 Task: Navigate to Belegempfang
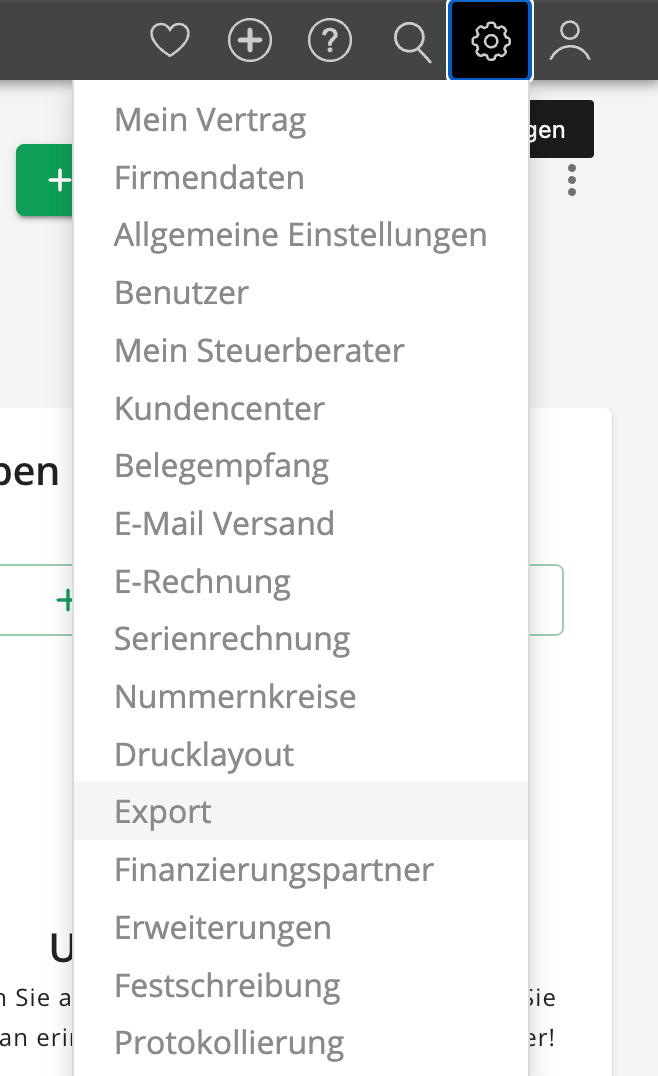coord(221,465)
